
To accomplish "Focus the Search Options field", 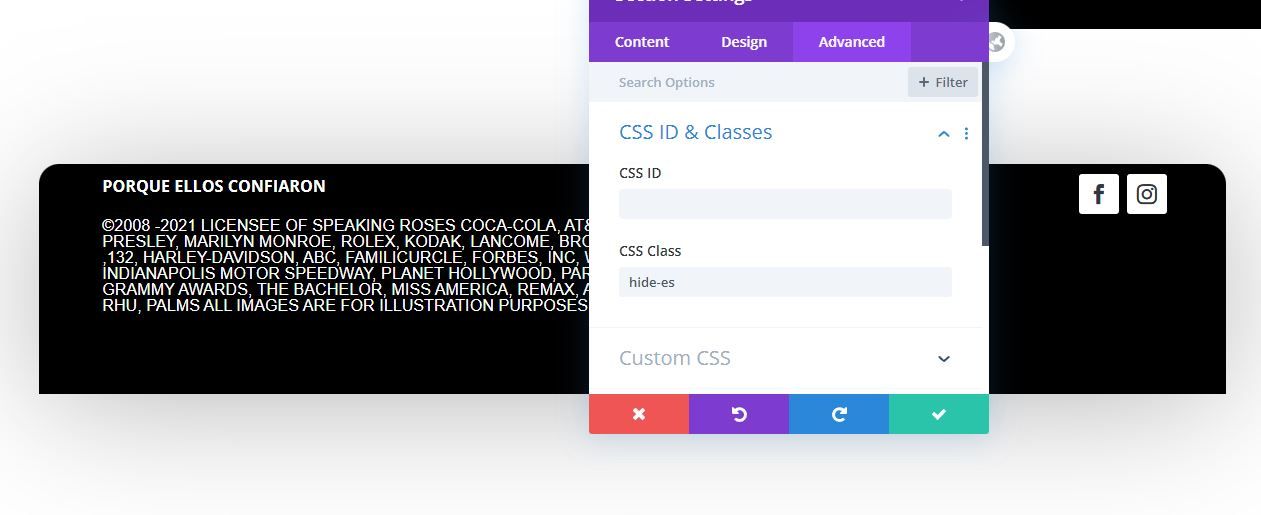I will (748, 82).
